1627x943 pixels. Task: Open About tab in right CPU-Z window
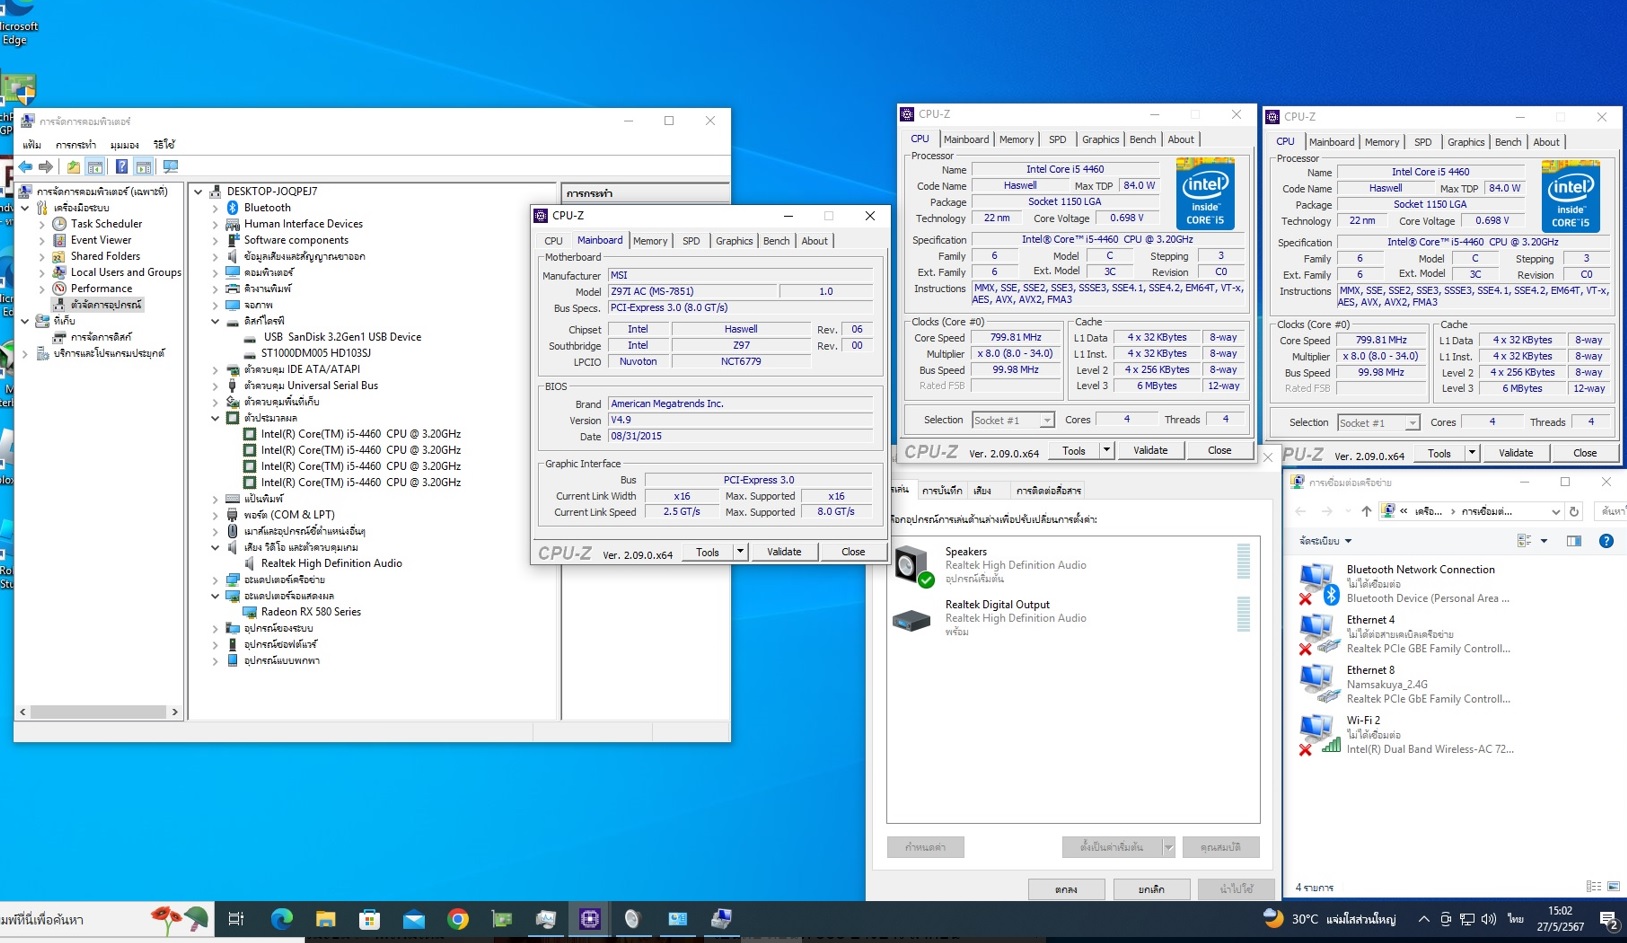tap(1546, 142)
